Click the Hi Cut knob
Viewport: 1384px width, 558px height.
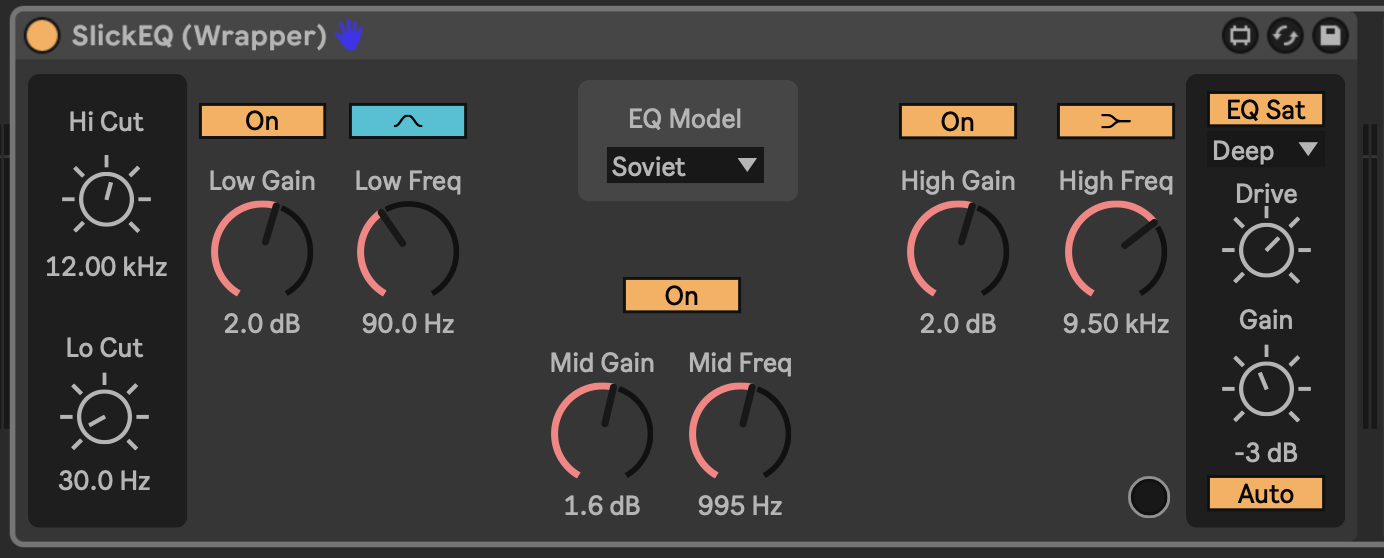coord(106,200)
